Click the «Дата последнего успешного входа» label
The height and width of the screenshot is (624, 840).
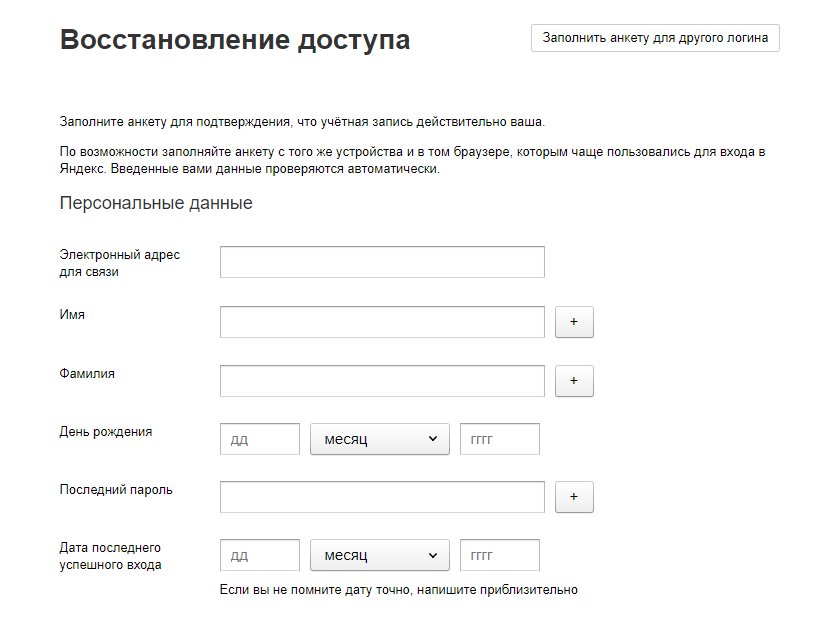click(110, 556)
